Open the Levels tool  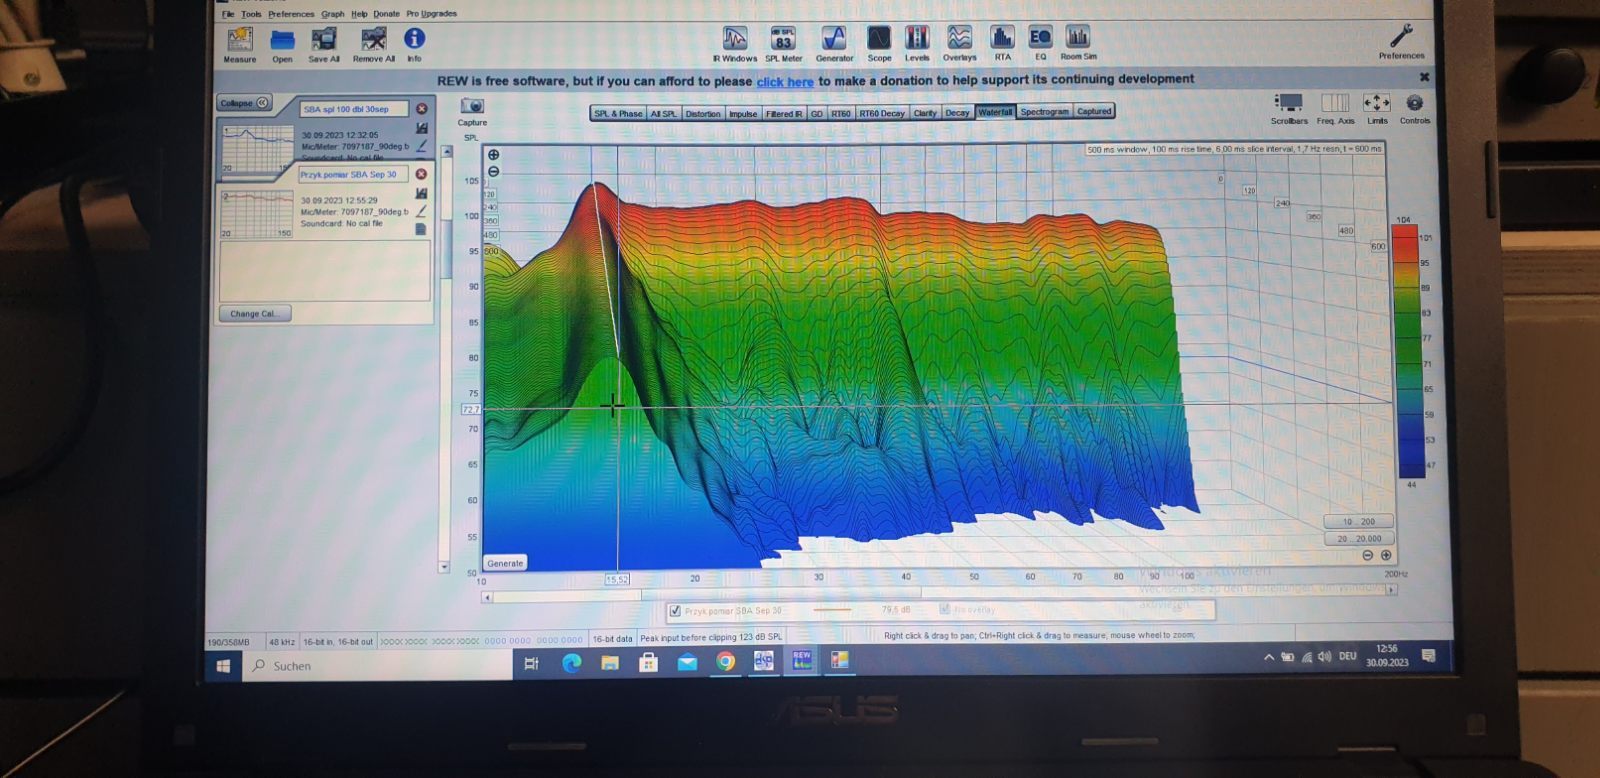(x=917, y=38)
